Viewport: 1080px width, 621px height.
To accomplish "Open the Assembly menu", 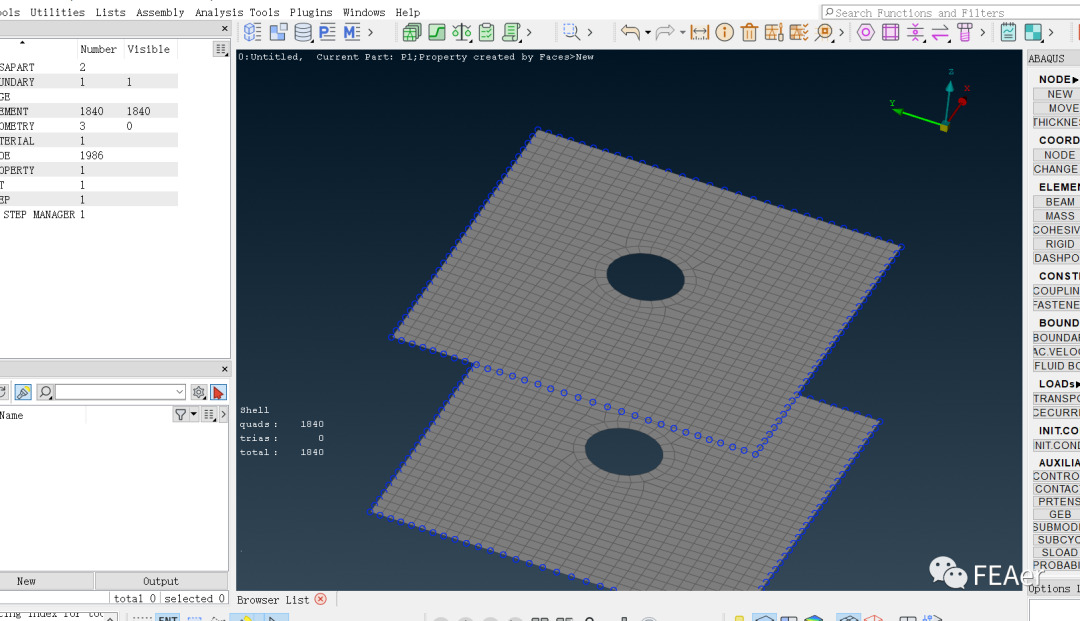I will click(x=160, y=12).
